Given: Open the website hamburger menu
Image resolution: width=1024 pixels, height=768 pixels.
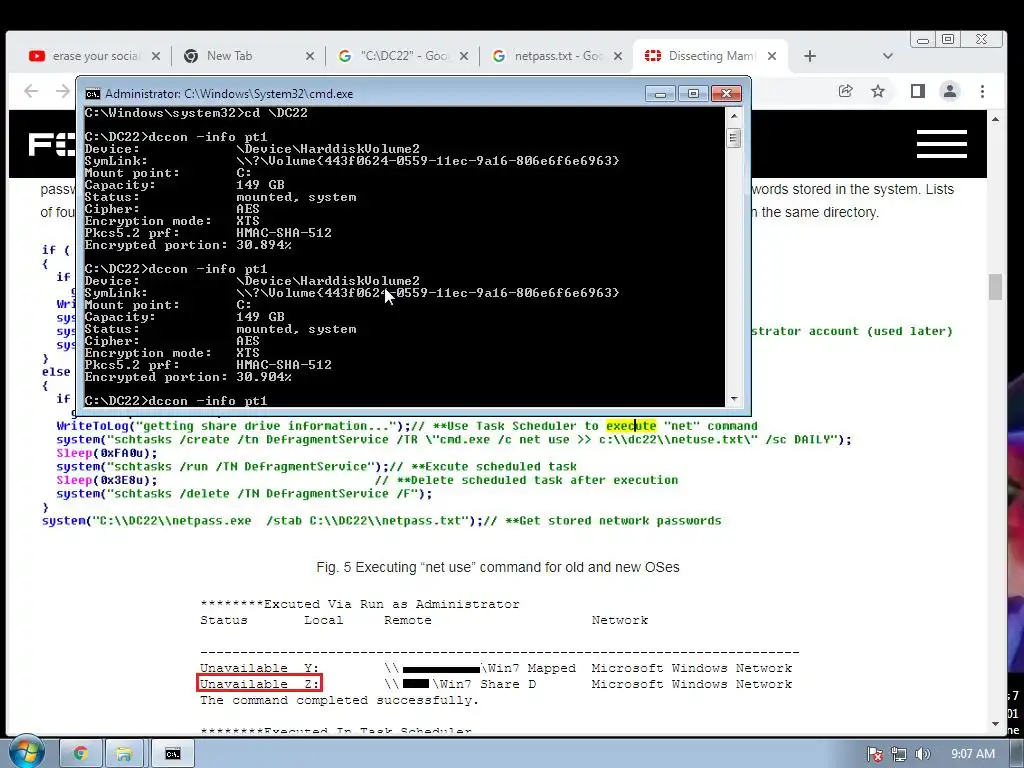Looking at the screenshot, I should (x=942, y=144).
